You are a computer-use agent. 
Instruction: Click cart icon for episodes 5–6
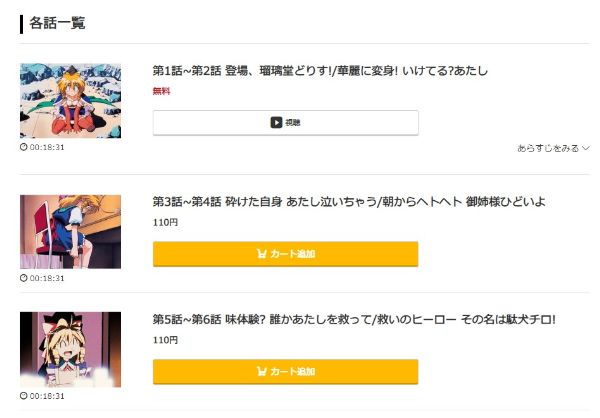coord(262,372)
